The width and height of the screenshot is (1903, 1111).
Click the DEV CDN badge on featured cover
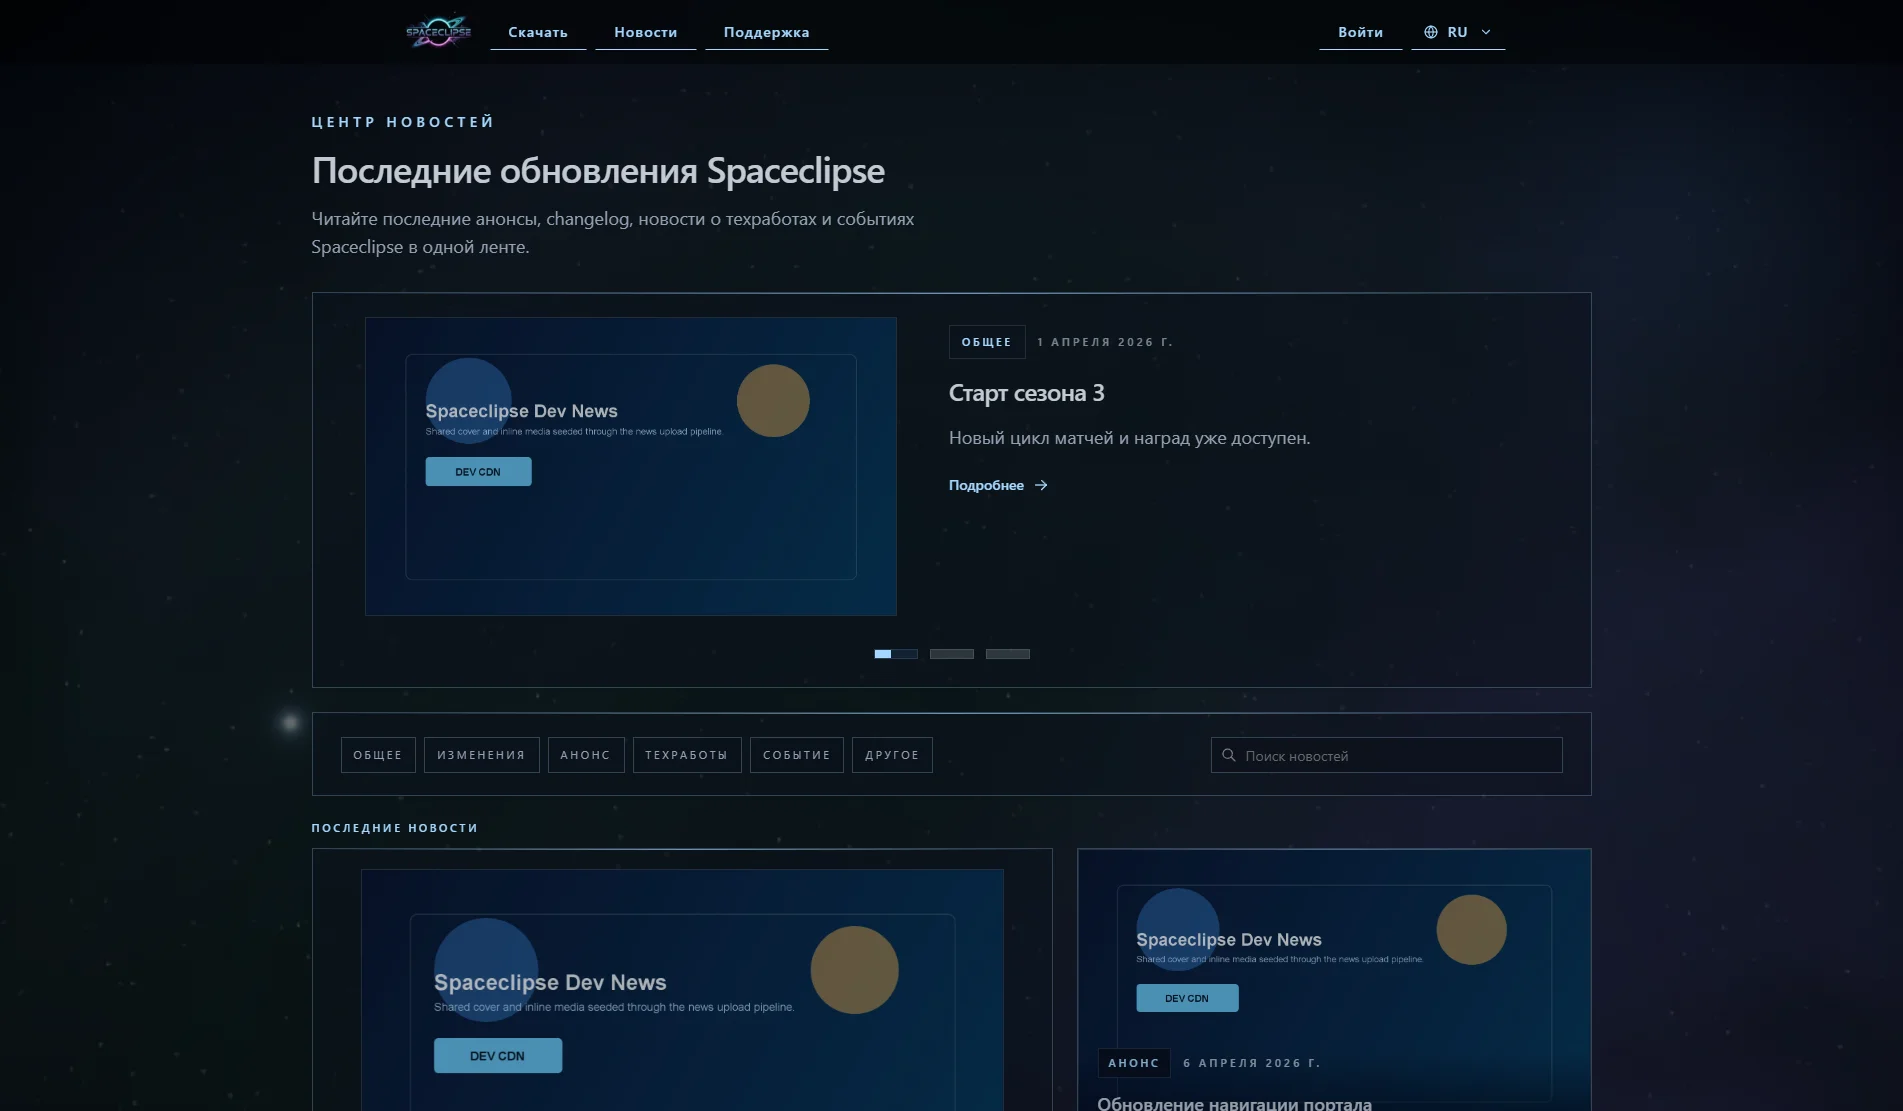[x=478, y=471]
